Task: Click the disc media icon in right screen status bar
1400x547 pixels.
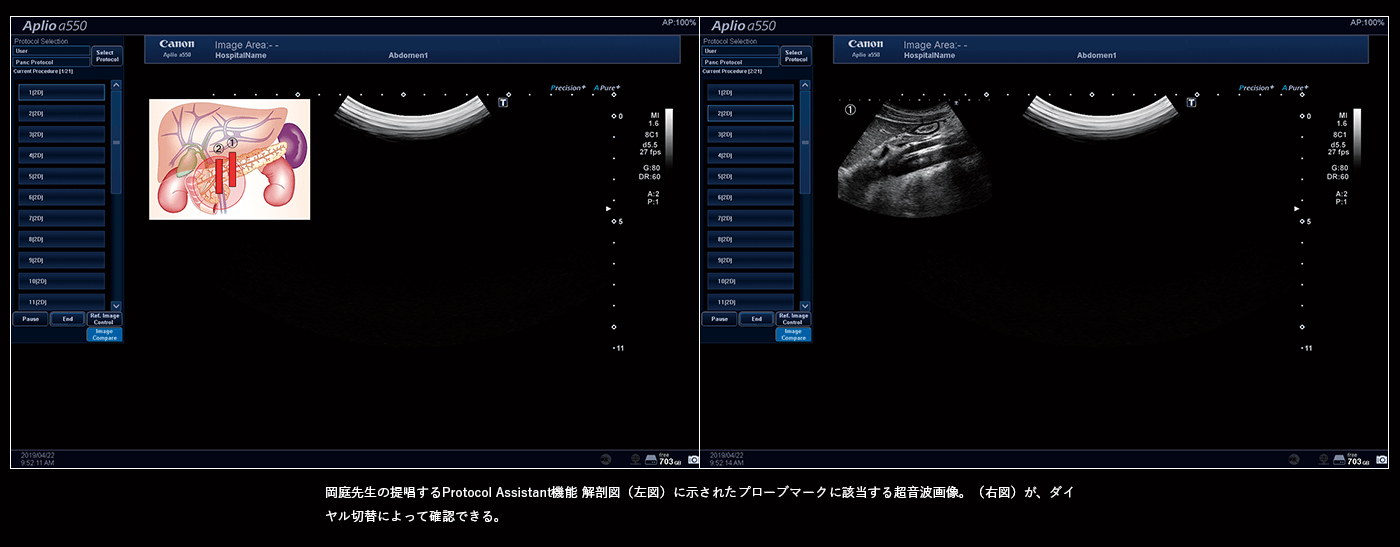Action: (1295, 459)
